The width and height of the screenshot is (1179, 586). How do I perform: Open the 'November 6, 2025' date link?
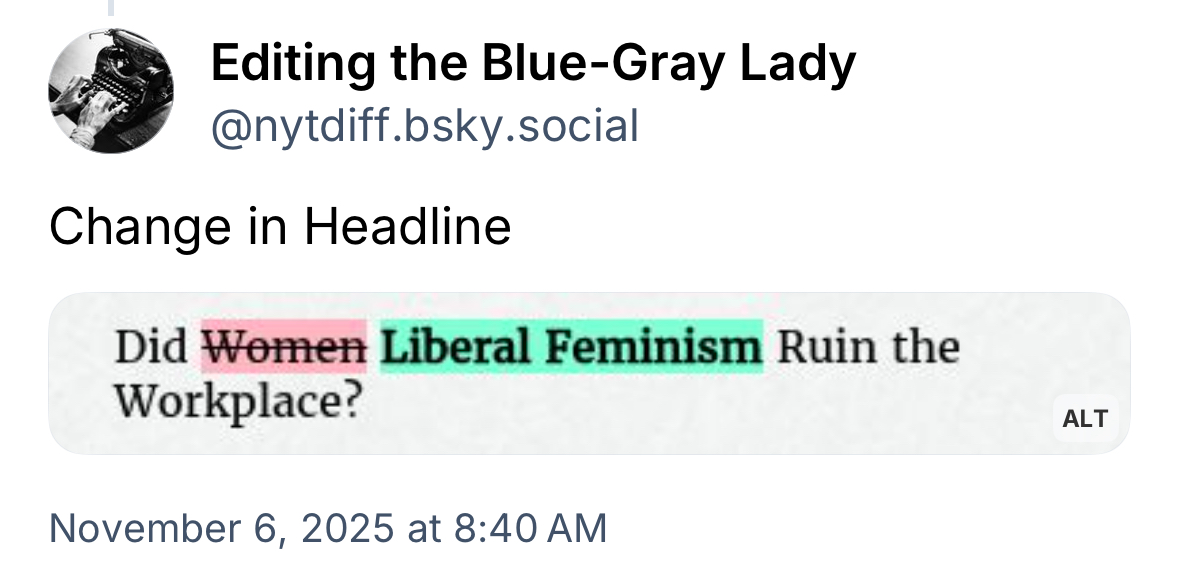coord(222,527)
